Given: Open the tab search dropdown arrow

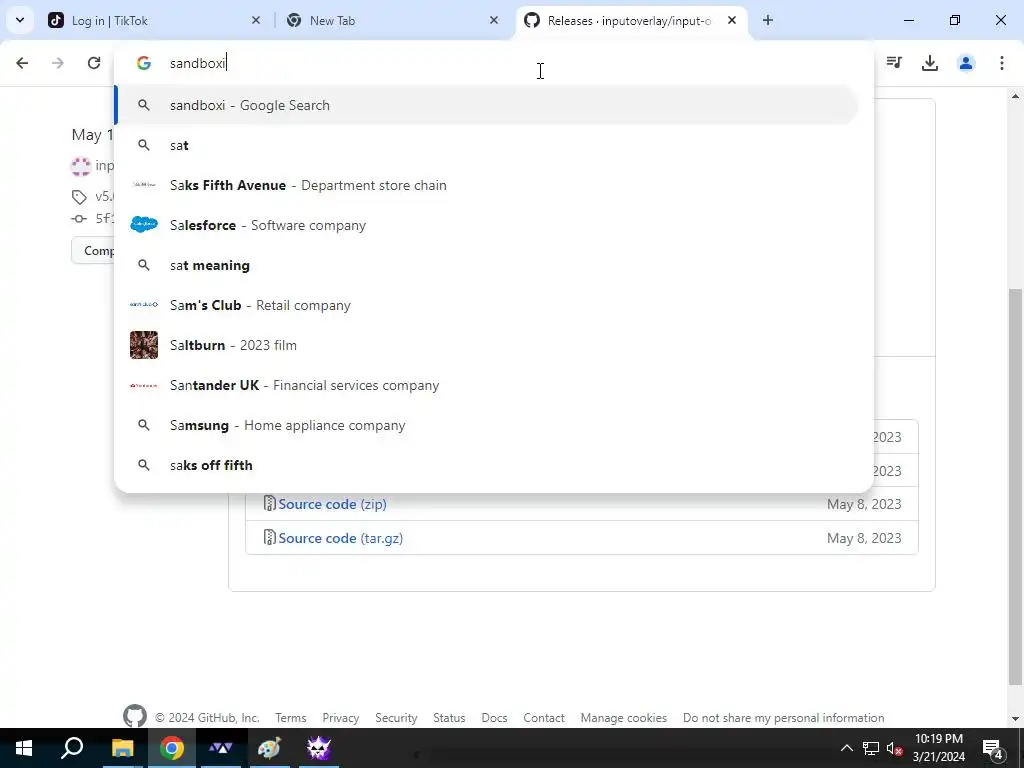Looking at the screenshot, I should [20, 20].
